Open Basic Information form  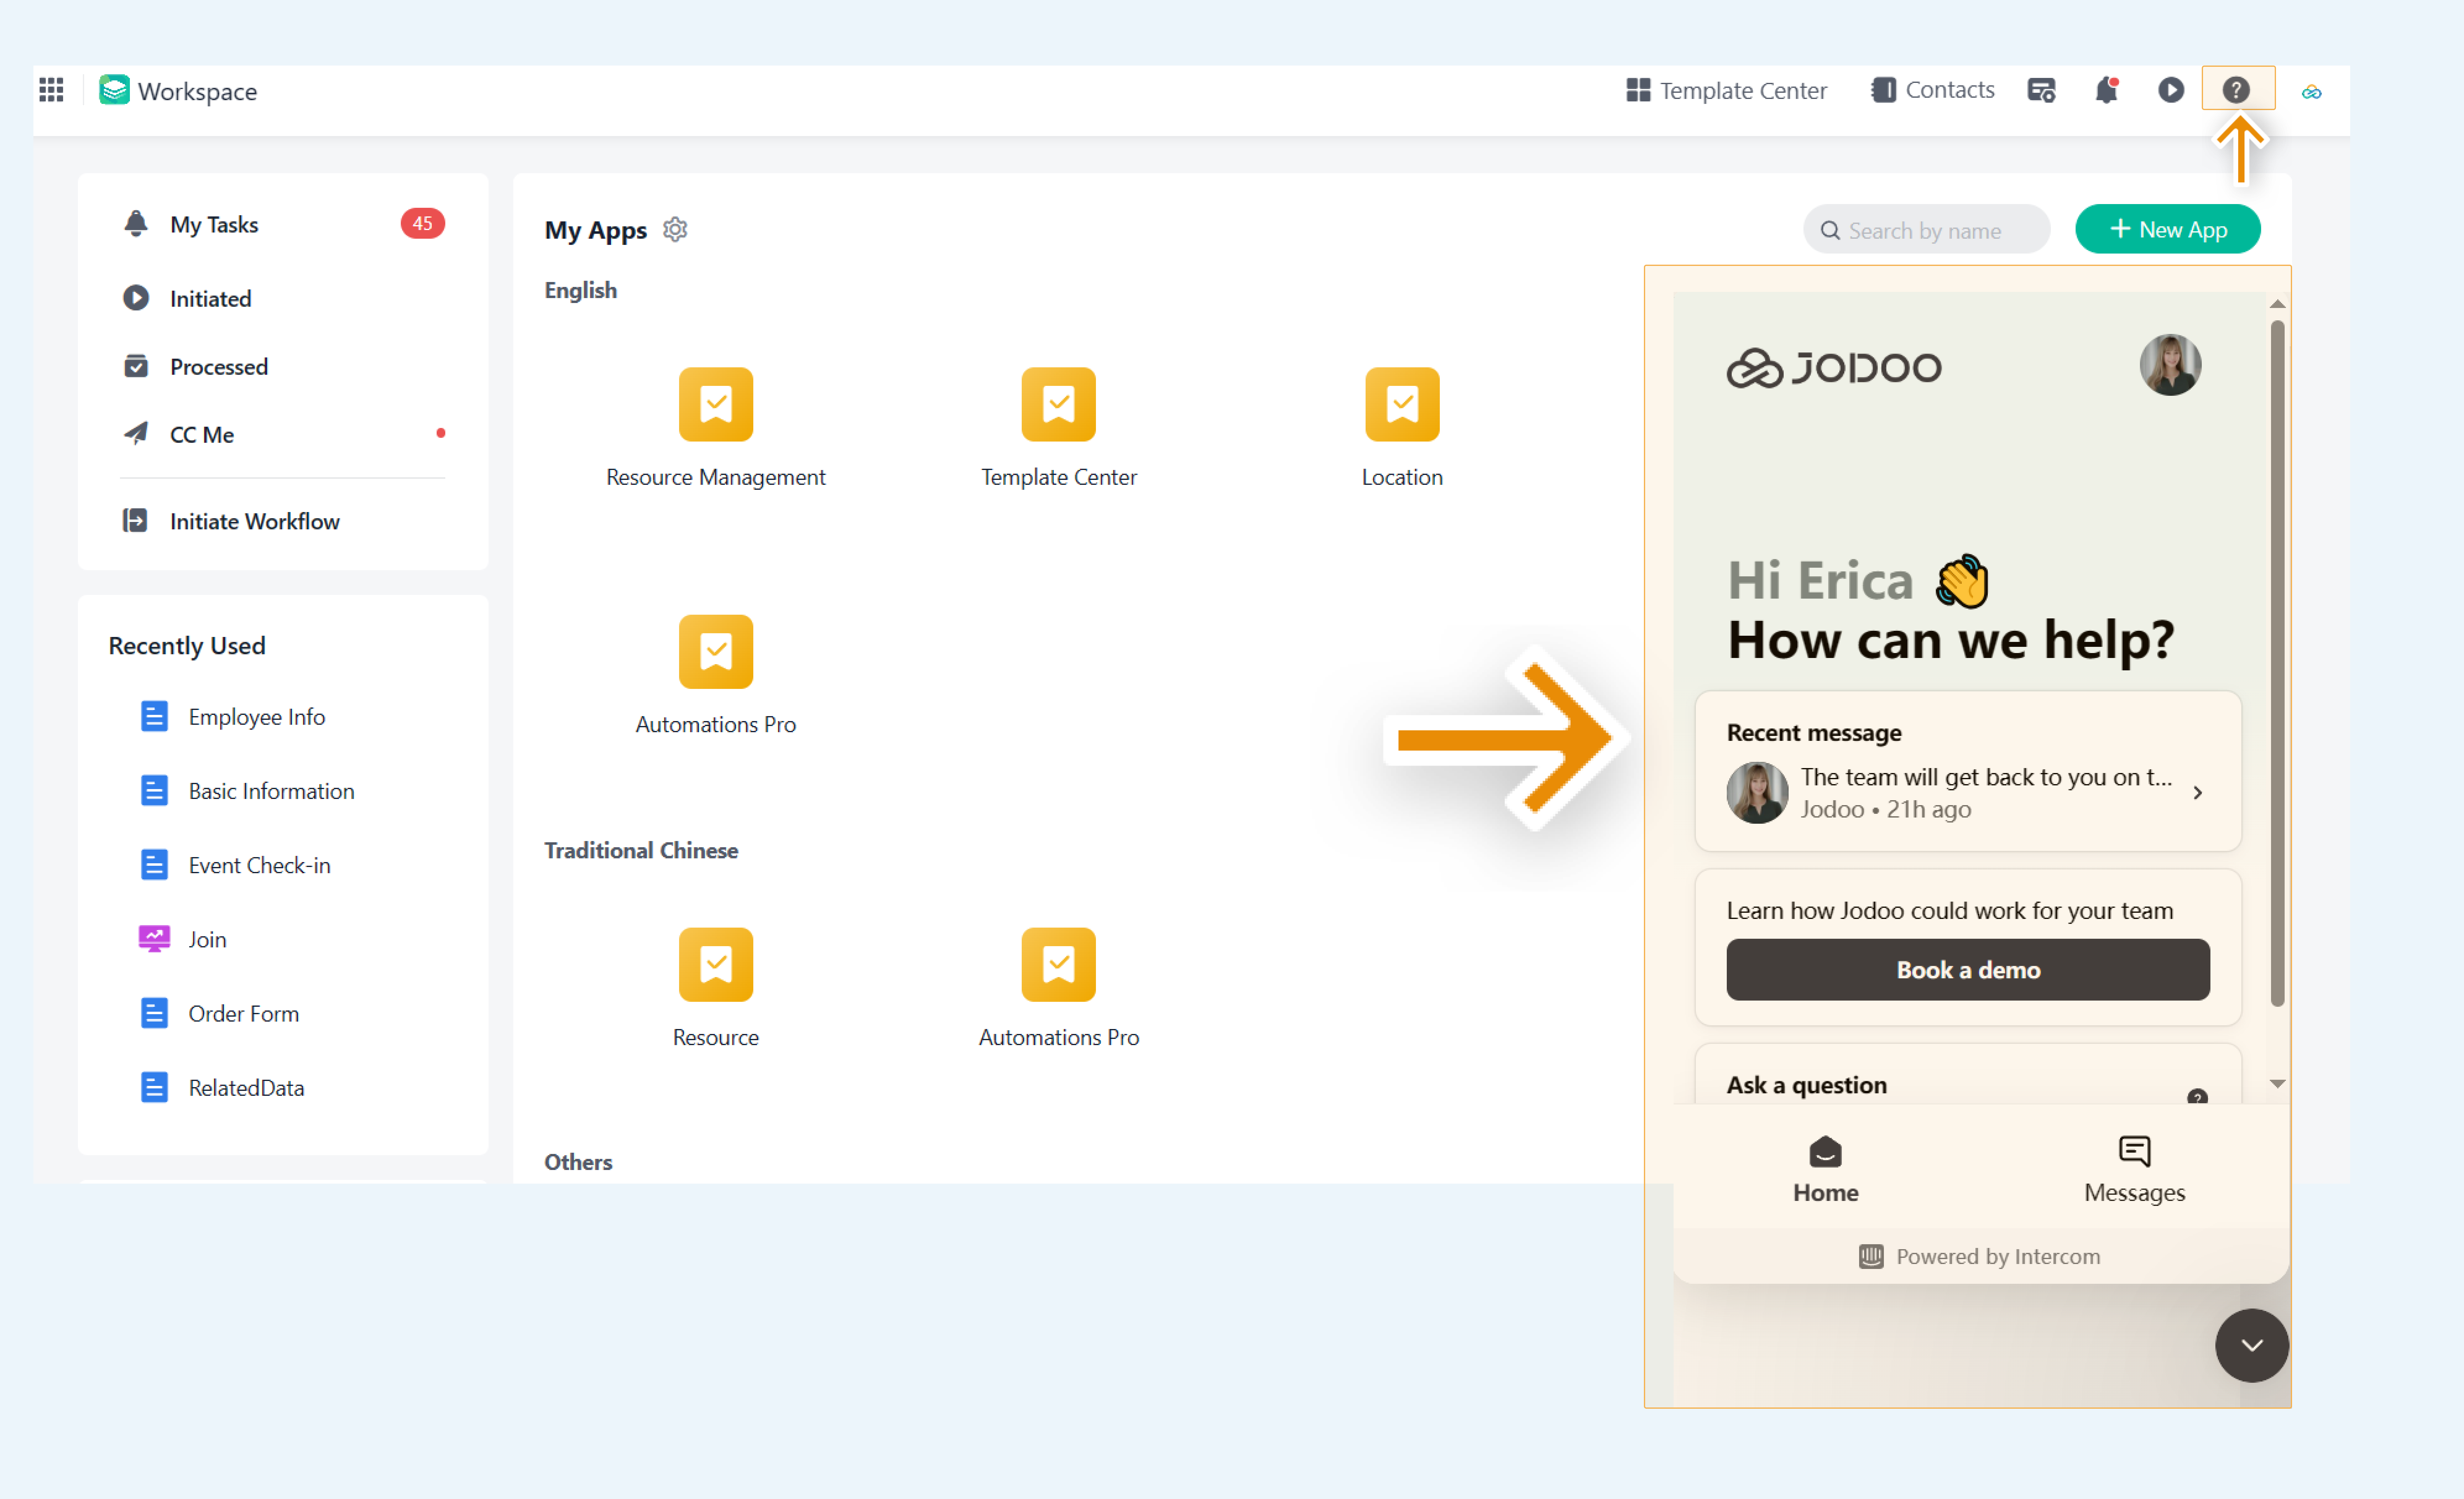(x=271, y=791)
